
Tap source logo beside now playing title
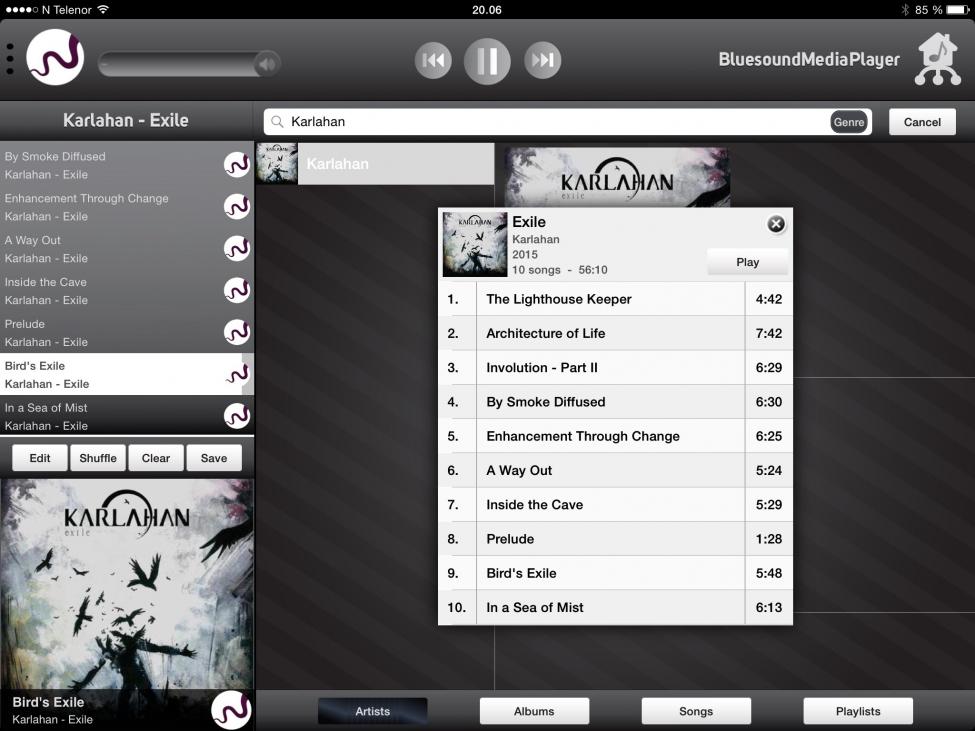(x=231, y=709)
